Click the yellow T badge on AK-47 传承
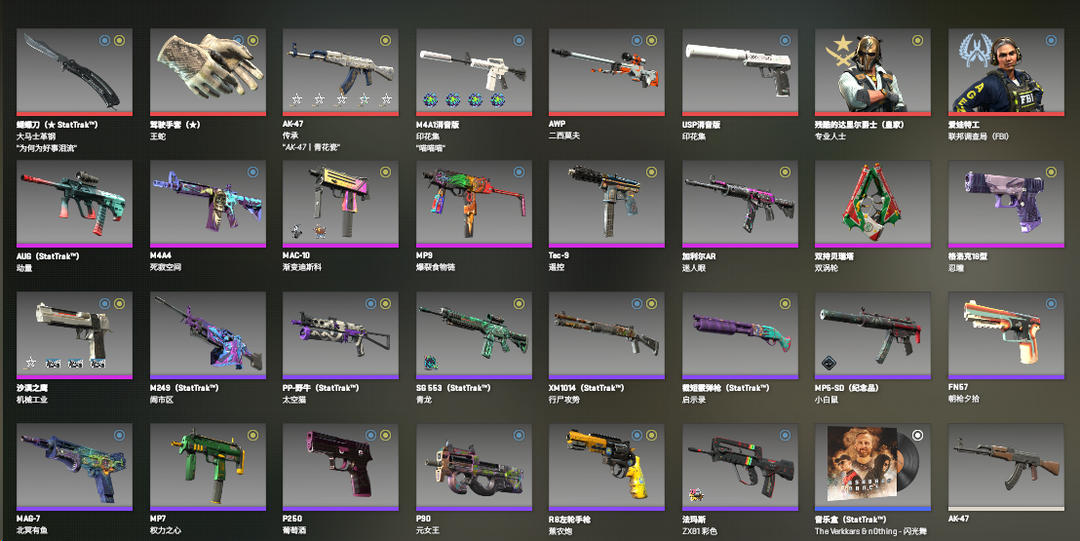This screenshot has width=1080, height=541. (x=386, y=41)
